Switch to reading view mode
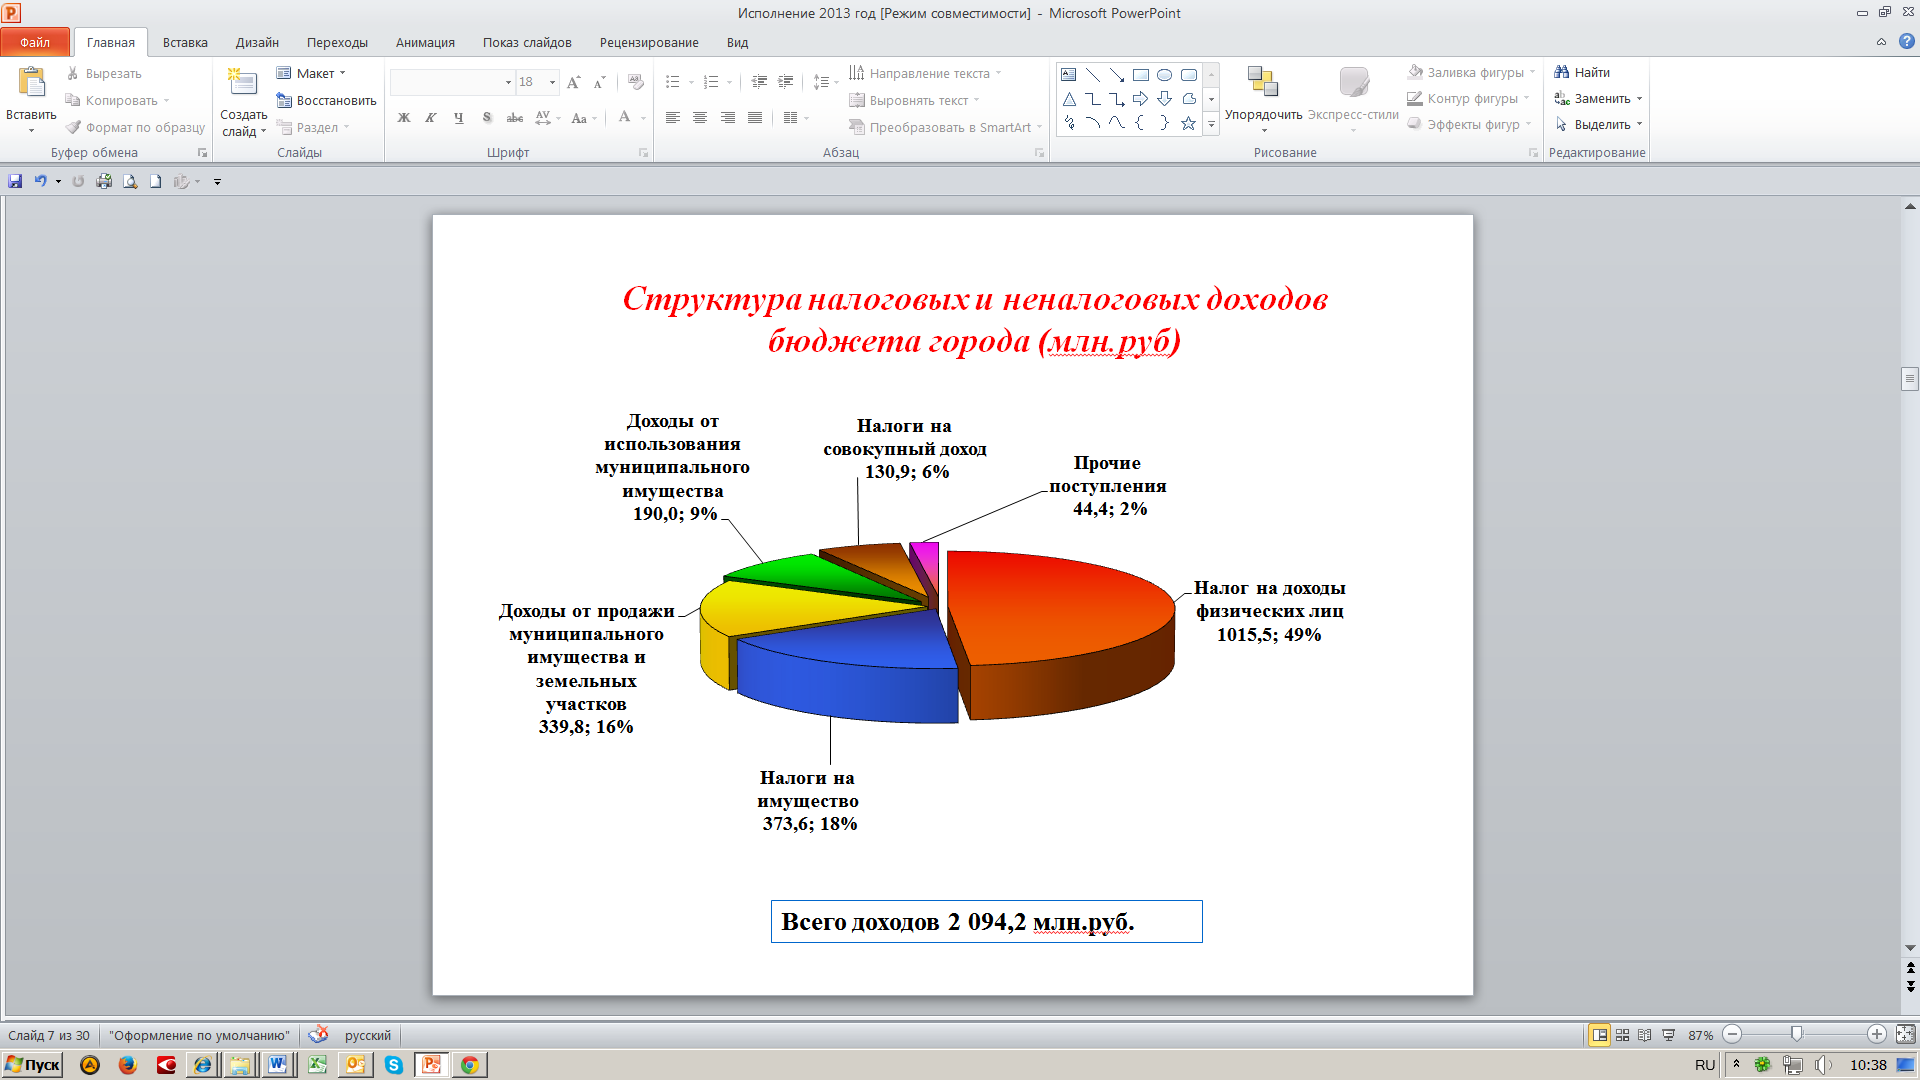This screenshot has width=1920, height=1080. click(1645, 1035)
